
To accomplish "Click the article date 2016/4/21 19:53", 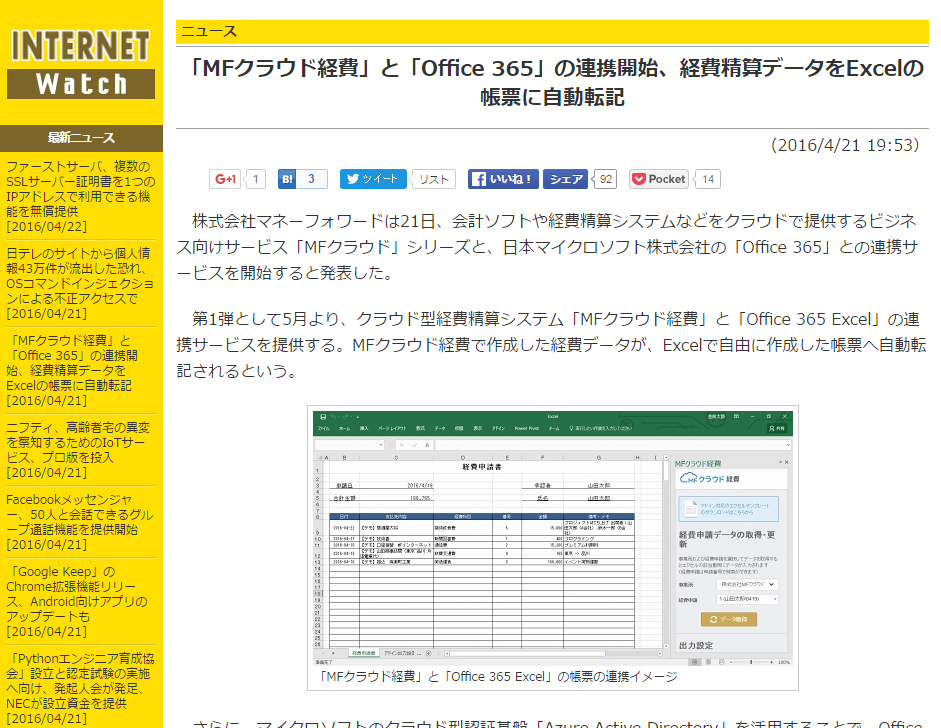I will [845, 145].
